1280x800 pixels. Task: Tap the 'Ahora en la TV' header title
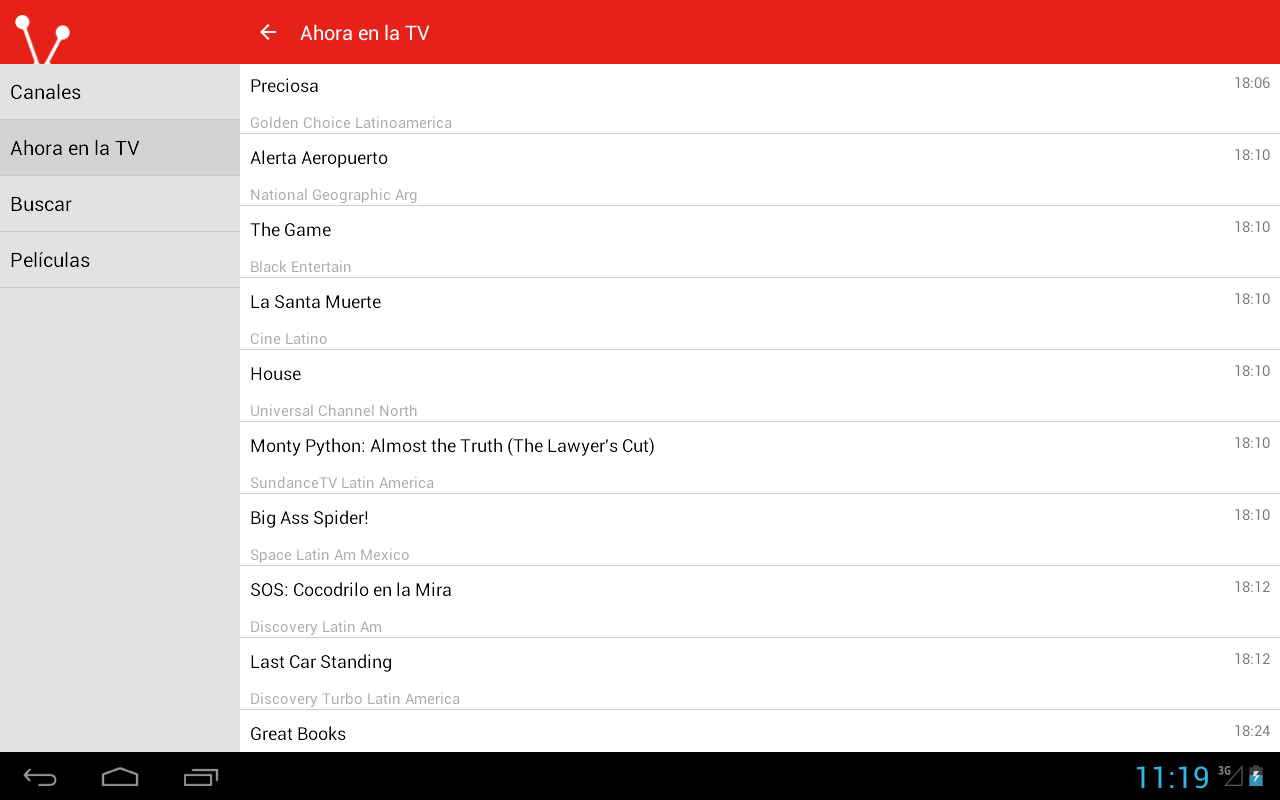[364, 33]
